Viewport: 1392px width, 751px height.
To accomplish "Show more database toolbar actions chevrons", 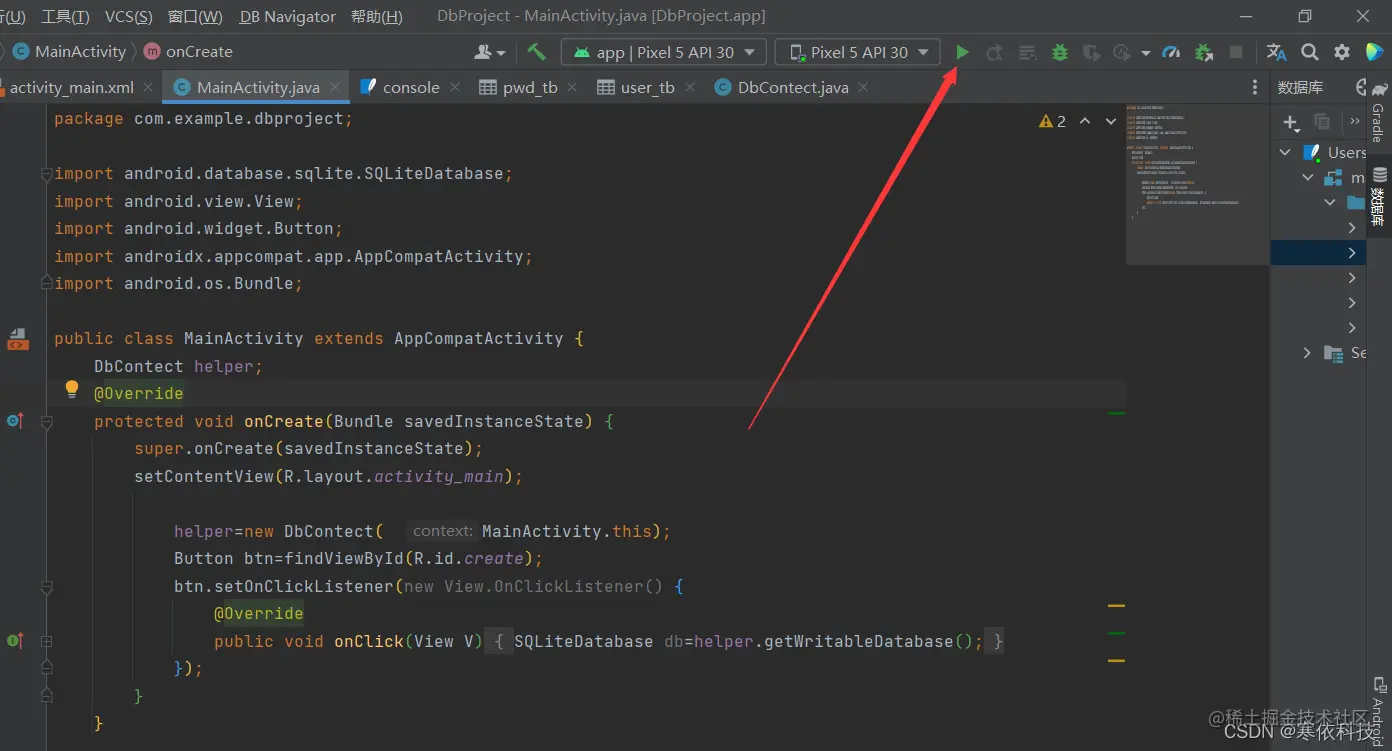I will (x=1355, y=121).
